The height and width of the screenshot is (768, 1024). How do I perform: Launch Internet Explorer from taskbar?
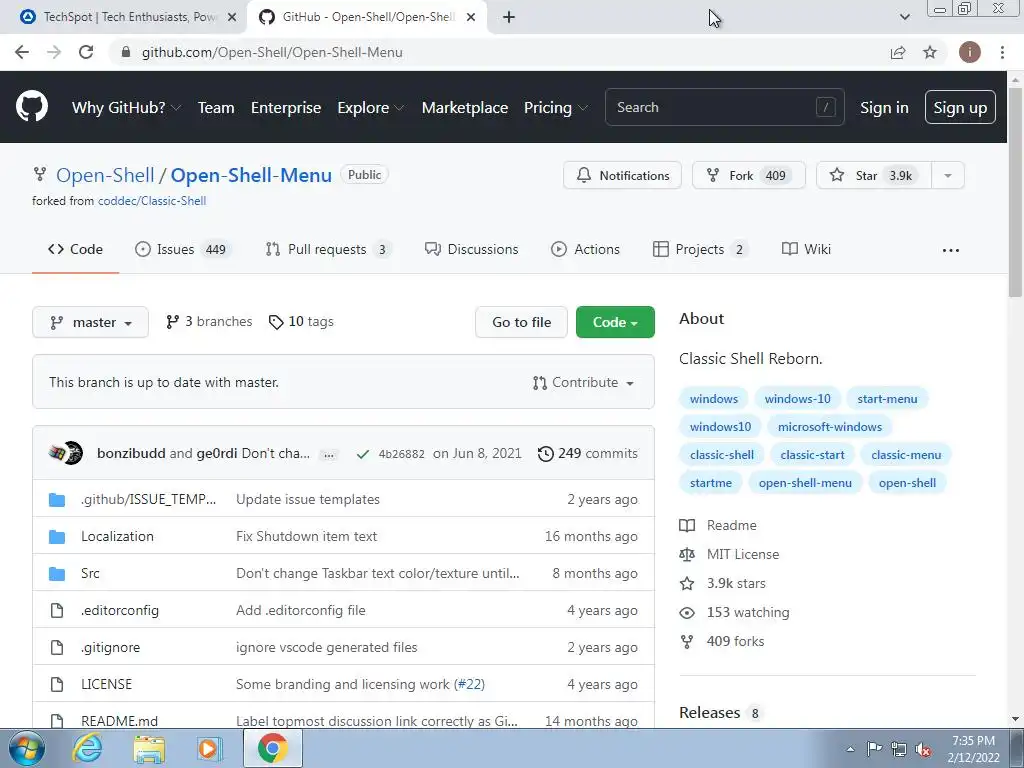pyautogui.click(x=88, y=748)
